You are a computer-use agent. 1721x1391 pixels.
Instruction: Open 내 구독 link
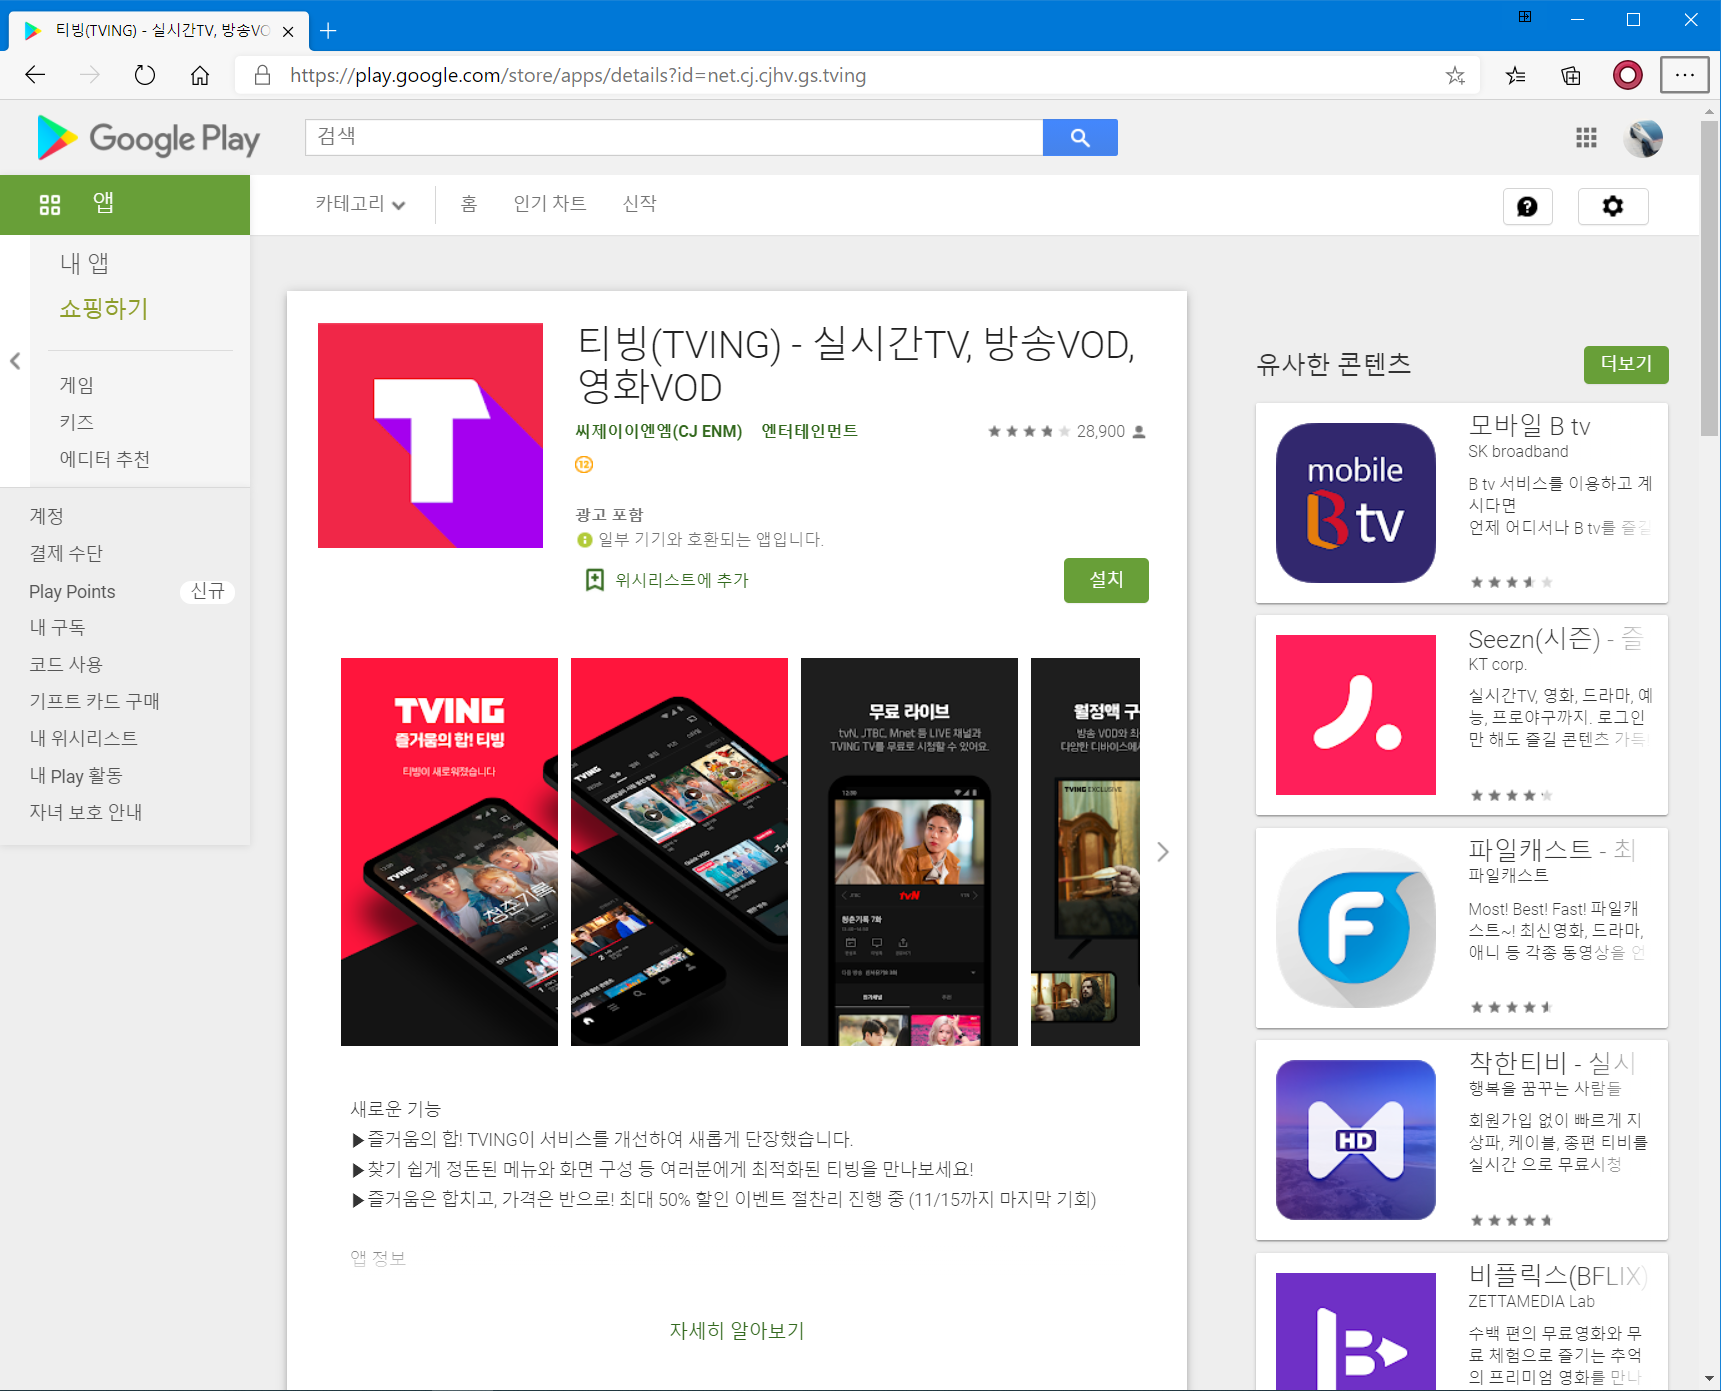[57, 627]
